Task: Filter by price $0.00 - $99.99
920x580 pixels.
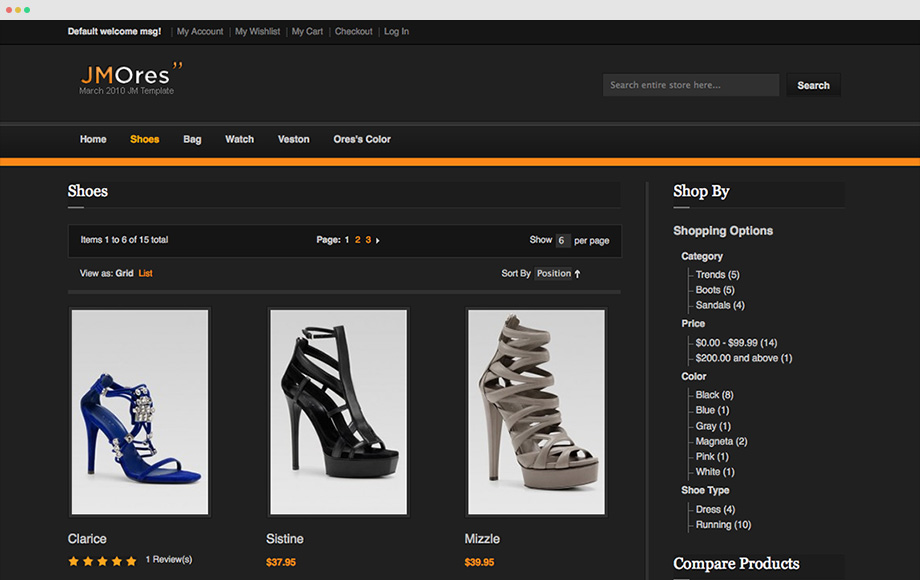Action: tap(736, 343)
